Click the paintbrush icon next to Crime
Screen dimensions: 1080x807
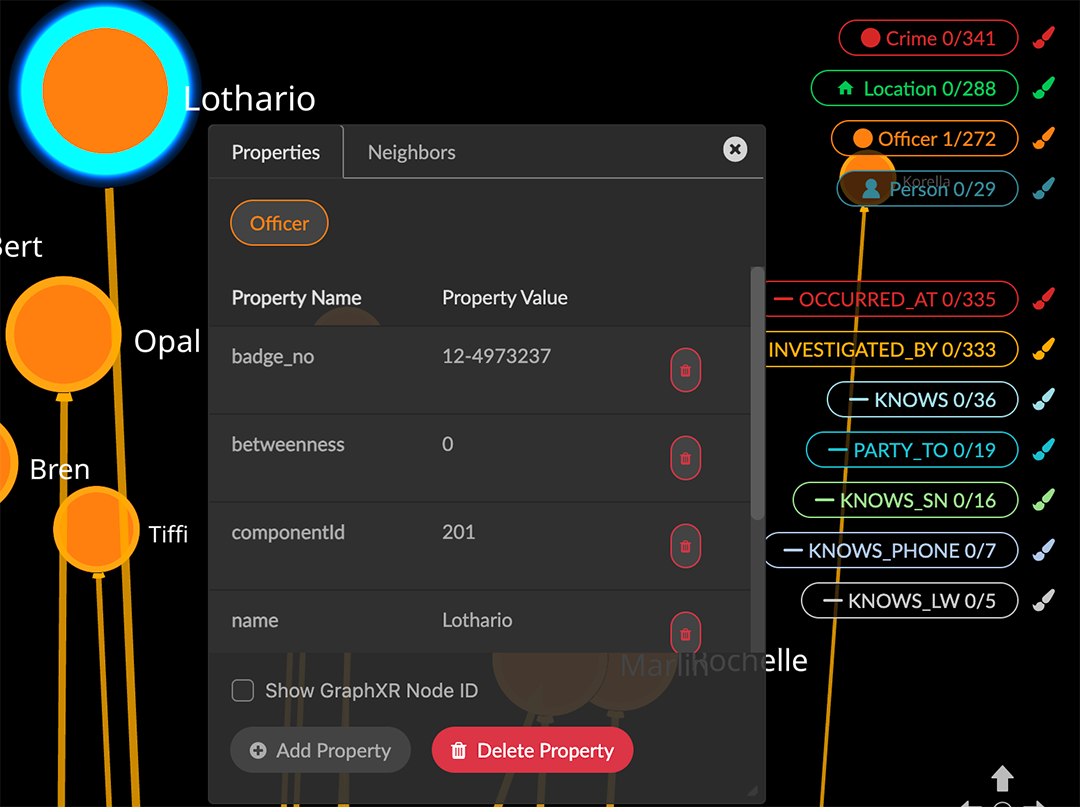pos(1043,39)
